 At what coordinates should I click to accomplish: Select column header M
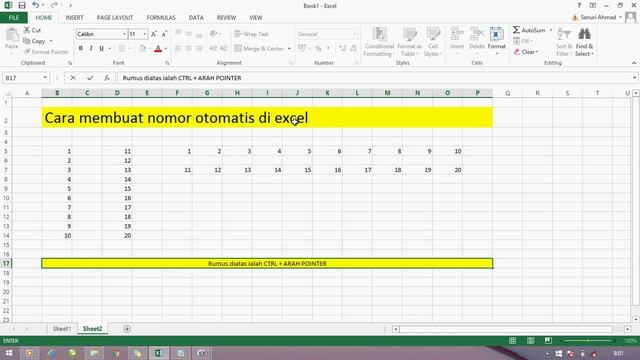coord(387,93)
